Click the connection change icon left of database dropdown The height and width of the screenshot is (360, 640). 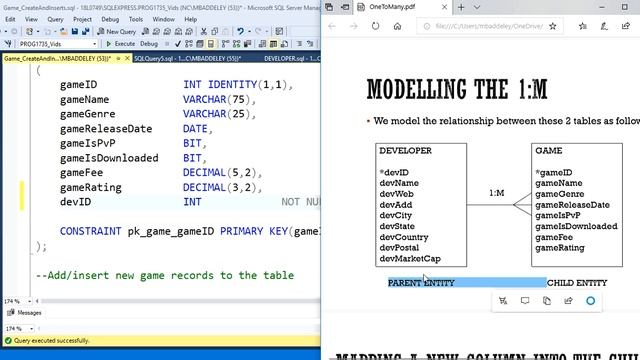(x=8, y=44)
